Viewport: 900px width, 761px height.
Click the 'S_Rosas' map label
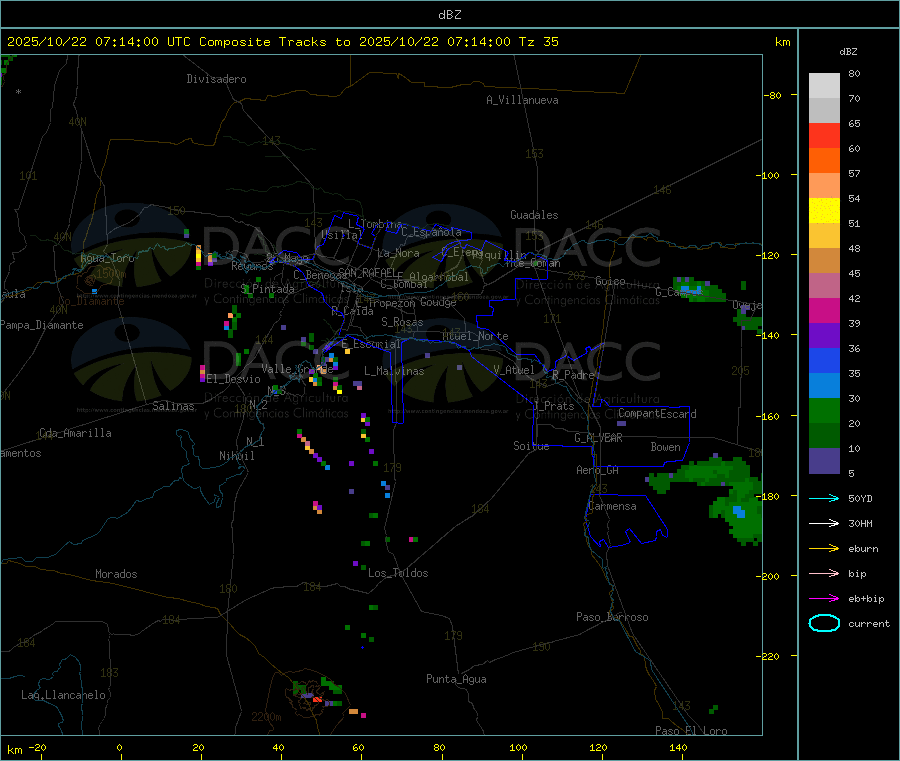coord(402,322)
